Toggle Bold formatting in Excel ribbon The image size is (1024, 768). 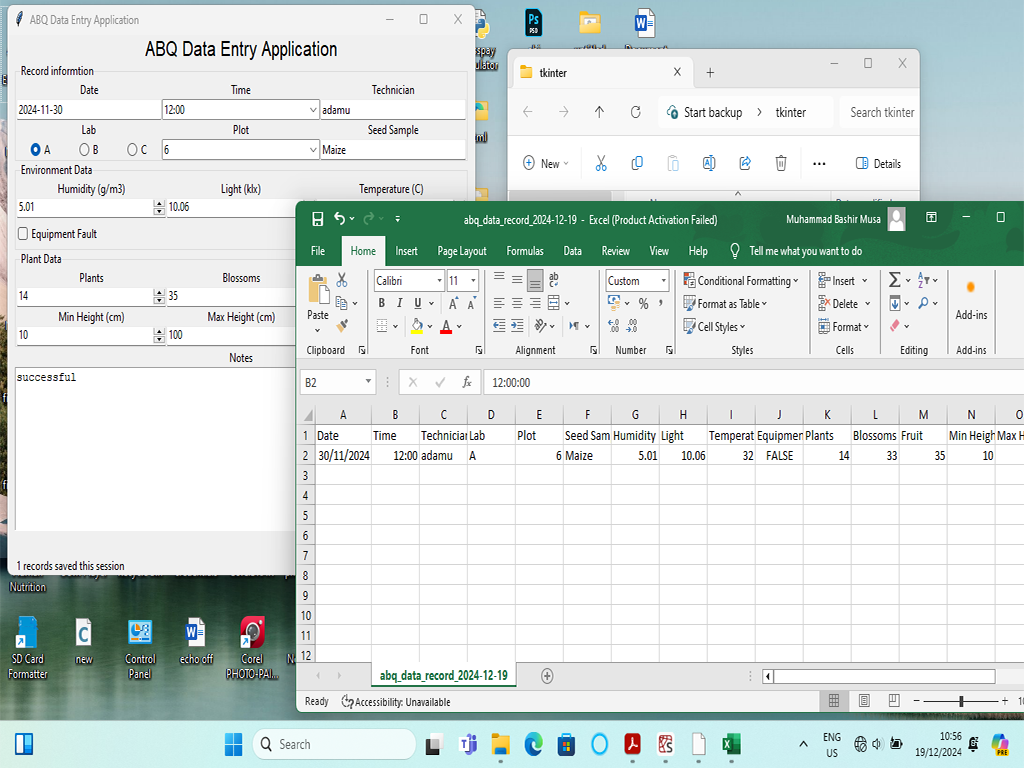(382, 303)
